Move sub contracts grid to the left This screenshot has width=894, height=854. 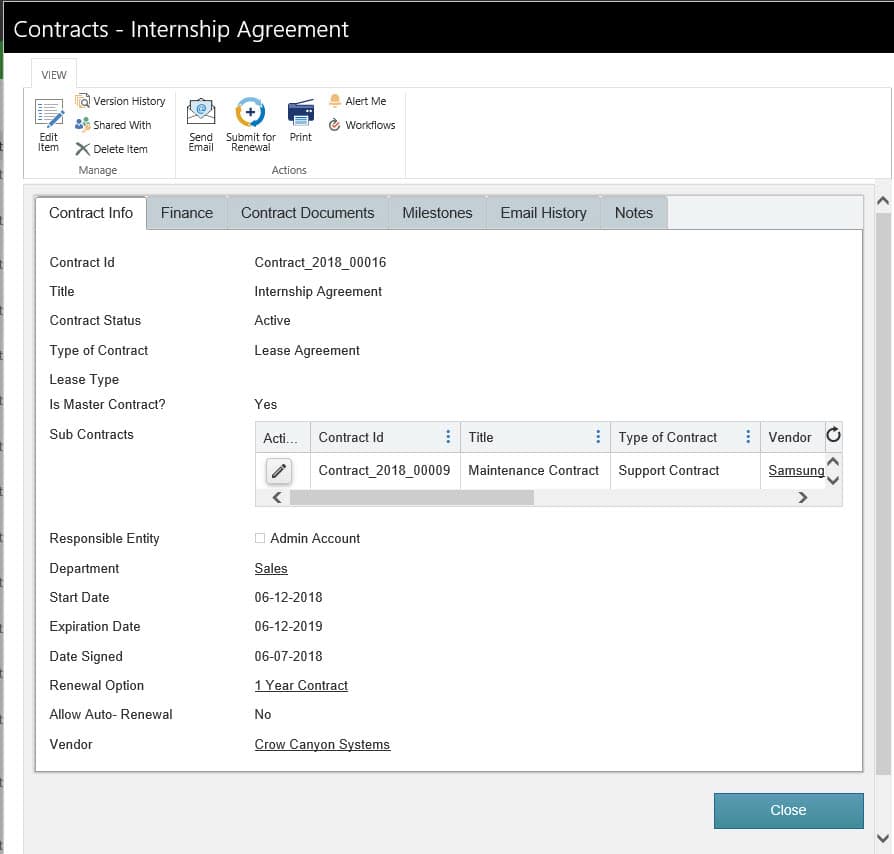click(277, 498)
